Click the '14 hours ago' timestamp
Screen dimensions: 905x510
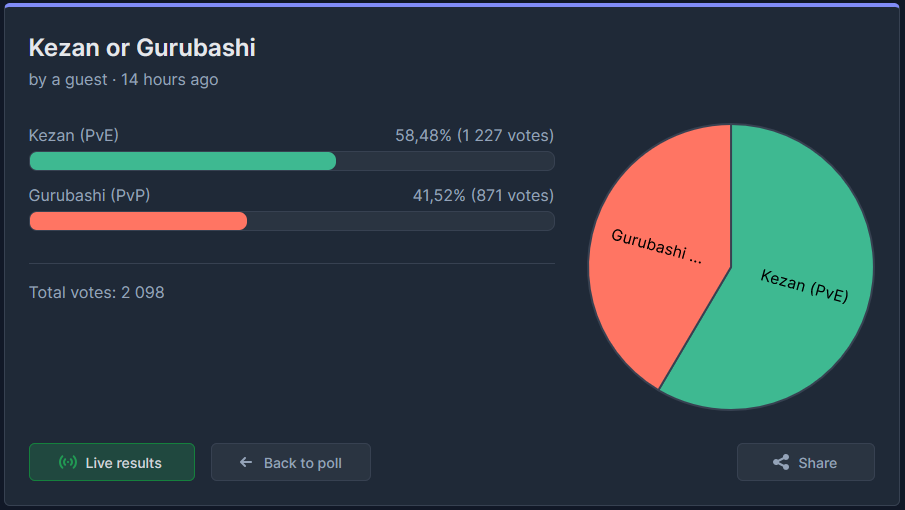coord(170,80)
